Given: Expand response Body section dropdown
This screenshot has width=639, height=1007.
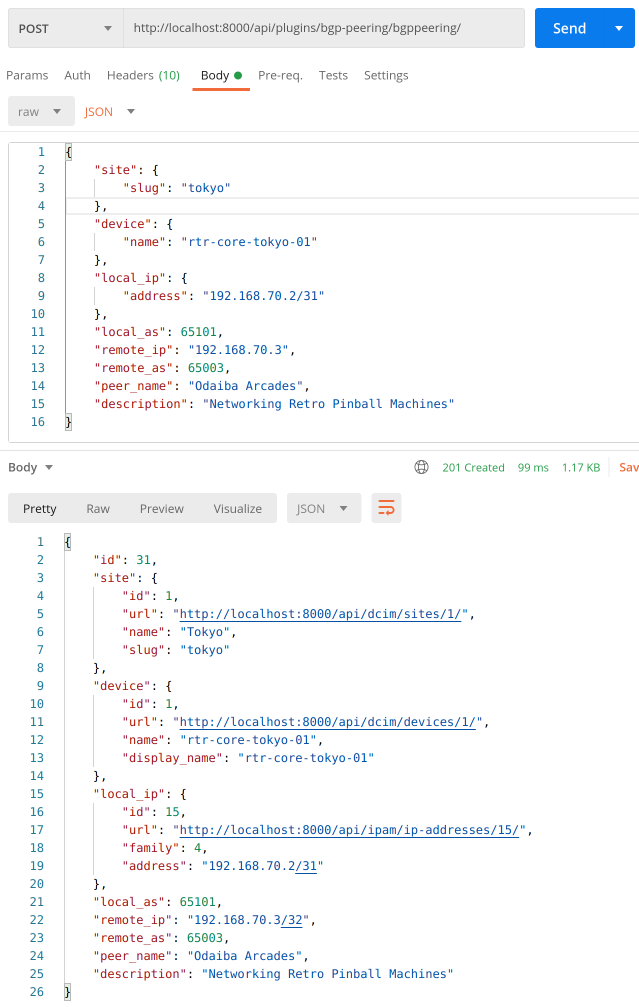Looking at the screenshot, I should click(30, 468).
